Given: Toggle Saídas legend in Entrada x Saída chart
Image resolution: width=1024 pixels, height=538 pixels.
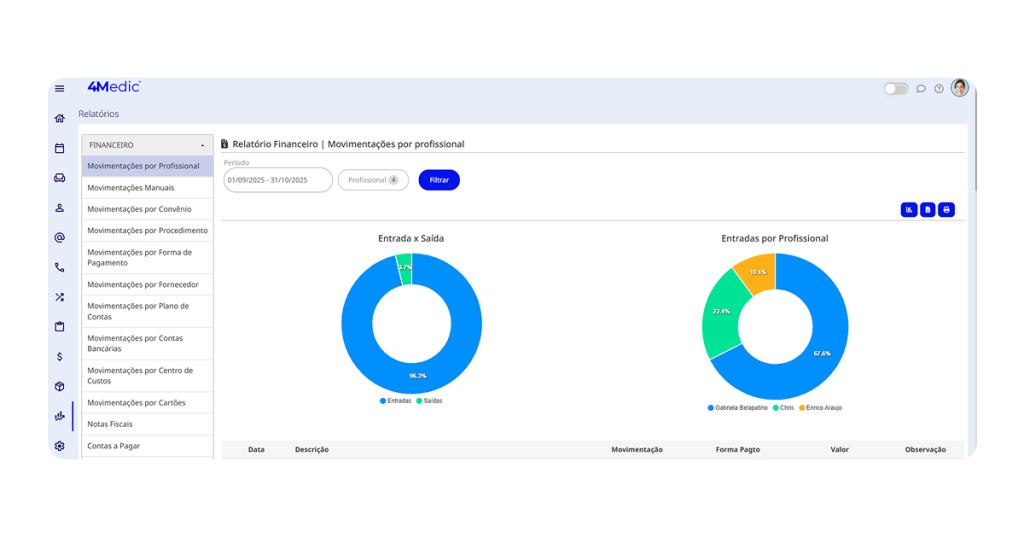Looking at the screenshot, I should [429, 401].
